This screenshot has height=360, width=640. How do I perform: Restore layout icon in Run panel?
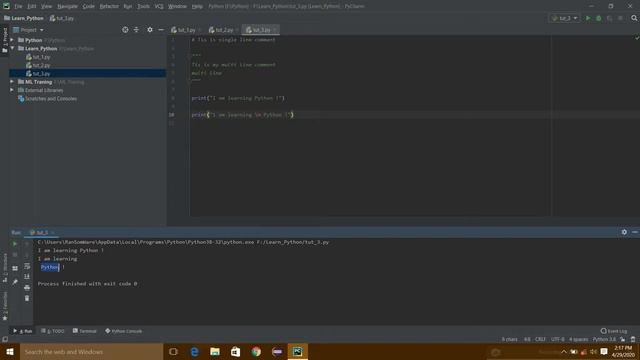15,268
